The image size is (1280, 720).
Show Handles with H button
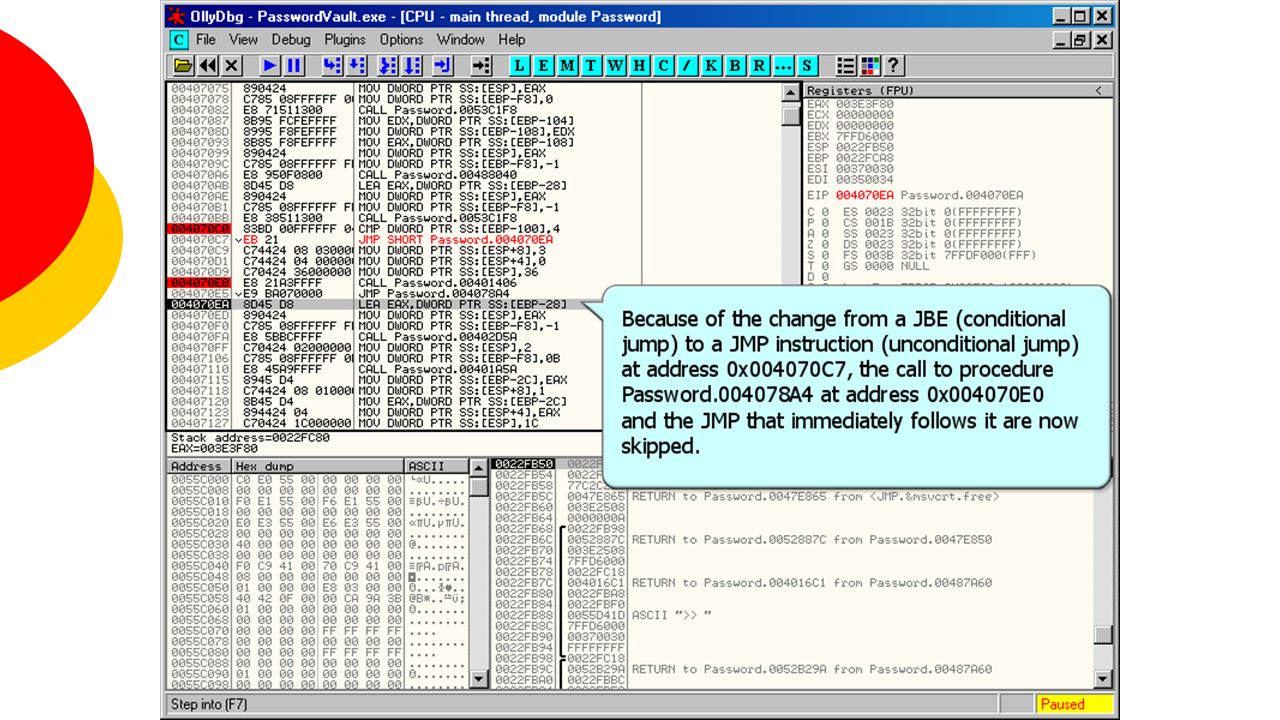tap(640, 65)
